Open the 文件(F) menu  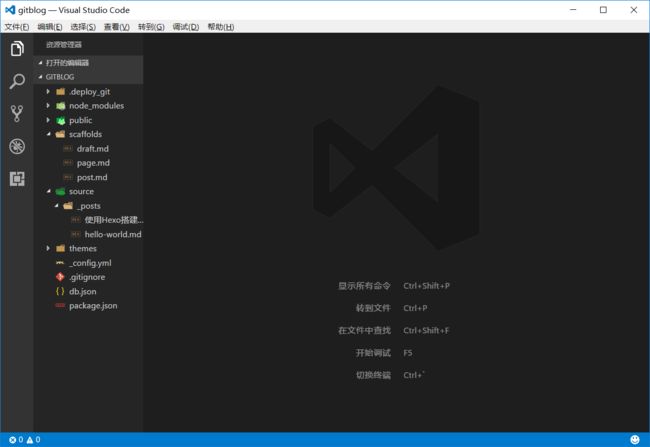(x=17, y=27)
